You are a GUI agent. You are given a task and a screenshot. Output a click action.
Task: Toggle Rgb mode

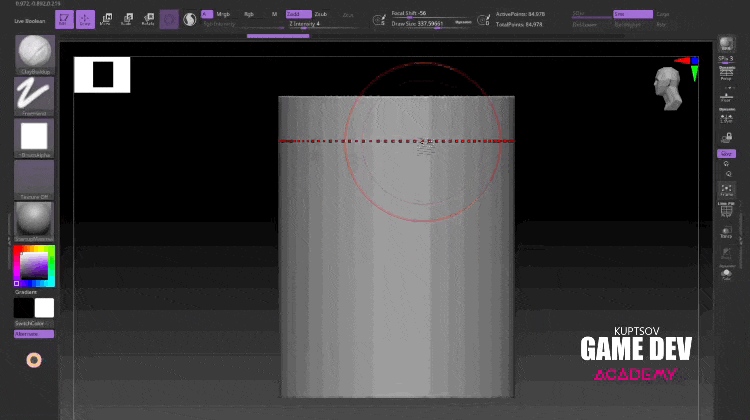[249, 14]
